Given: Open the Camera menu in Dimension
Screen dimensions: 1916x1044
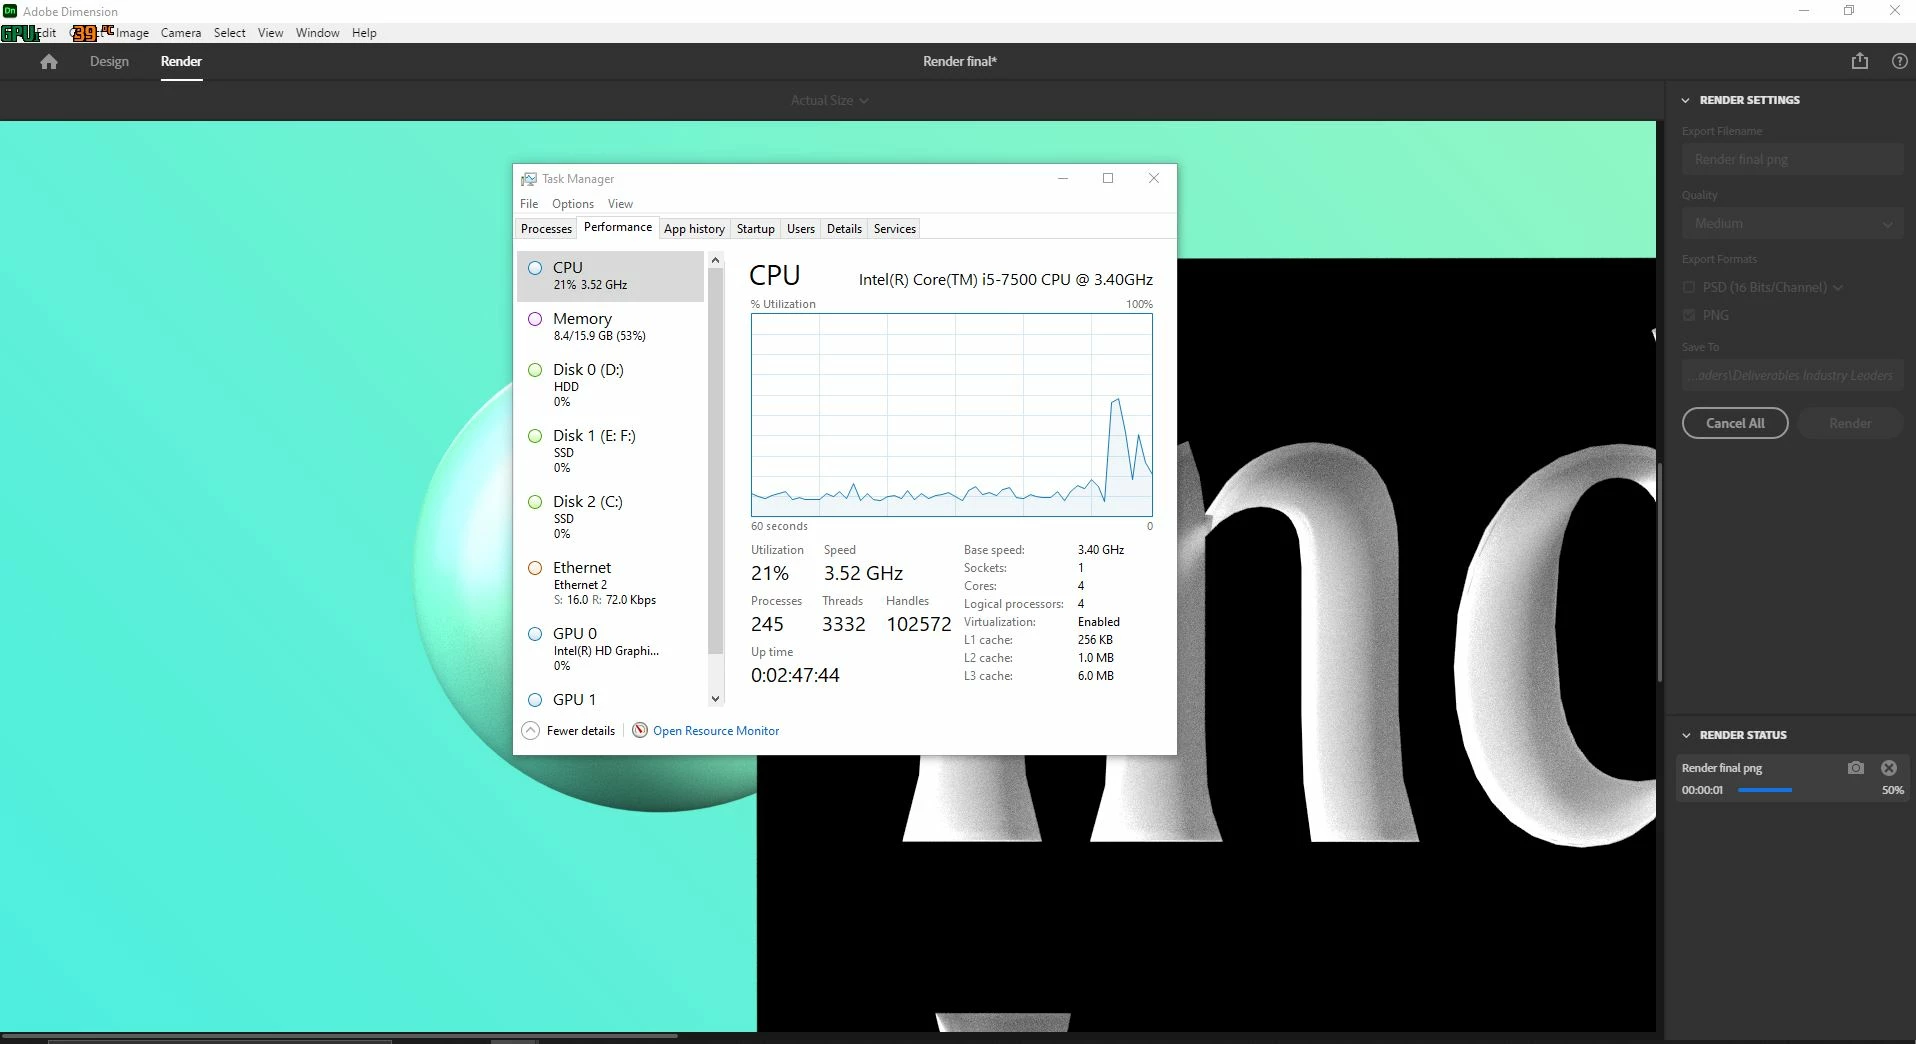Looking at the screenshot, I should (181, 33).
